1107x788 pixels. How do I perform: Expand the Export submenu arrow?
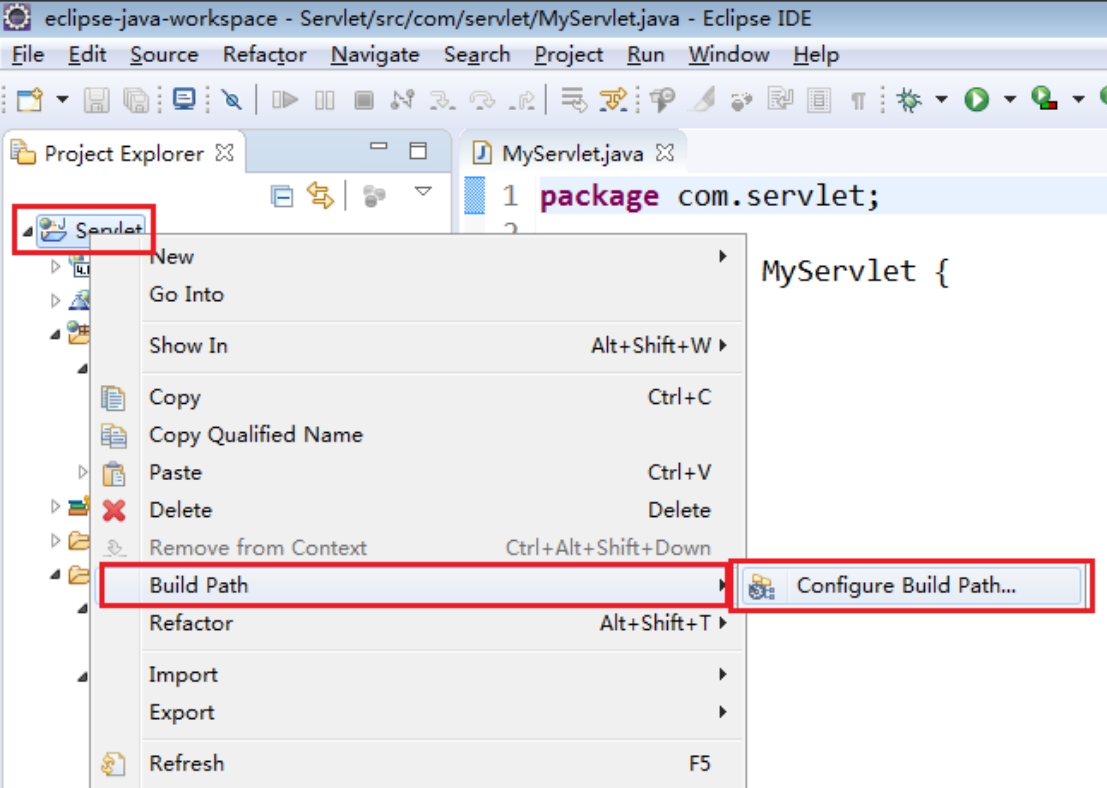[x=722, y=712]
